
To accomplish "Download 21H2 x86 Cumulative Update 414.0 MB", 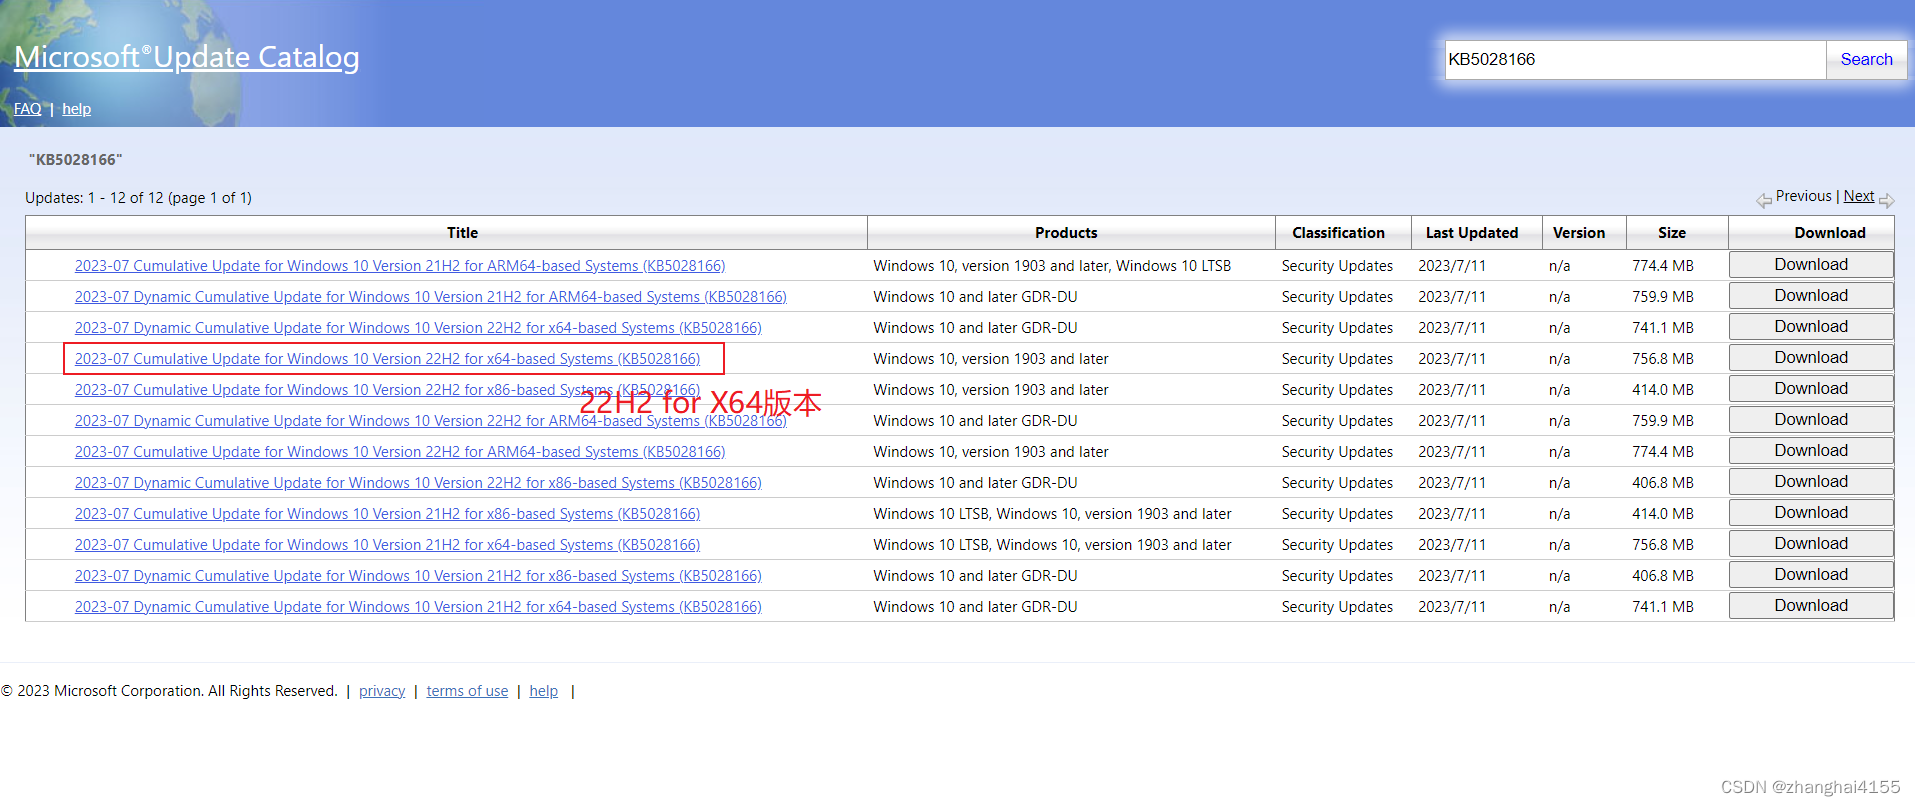I will (x=1811, y=513).
